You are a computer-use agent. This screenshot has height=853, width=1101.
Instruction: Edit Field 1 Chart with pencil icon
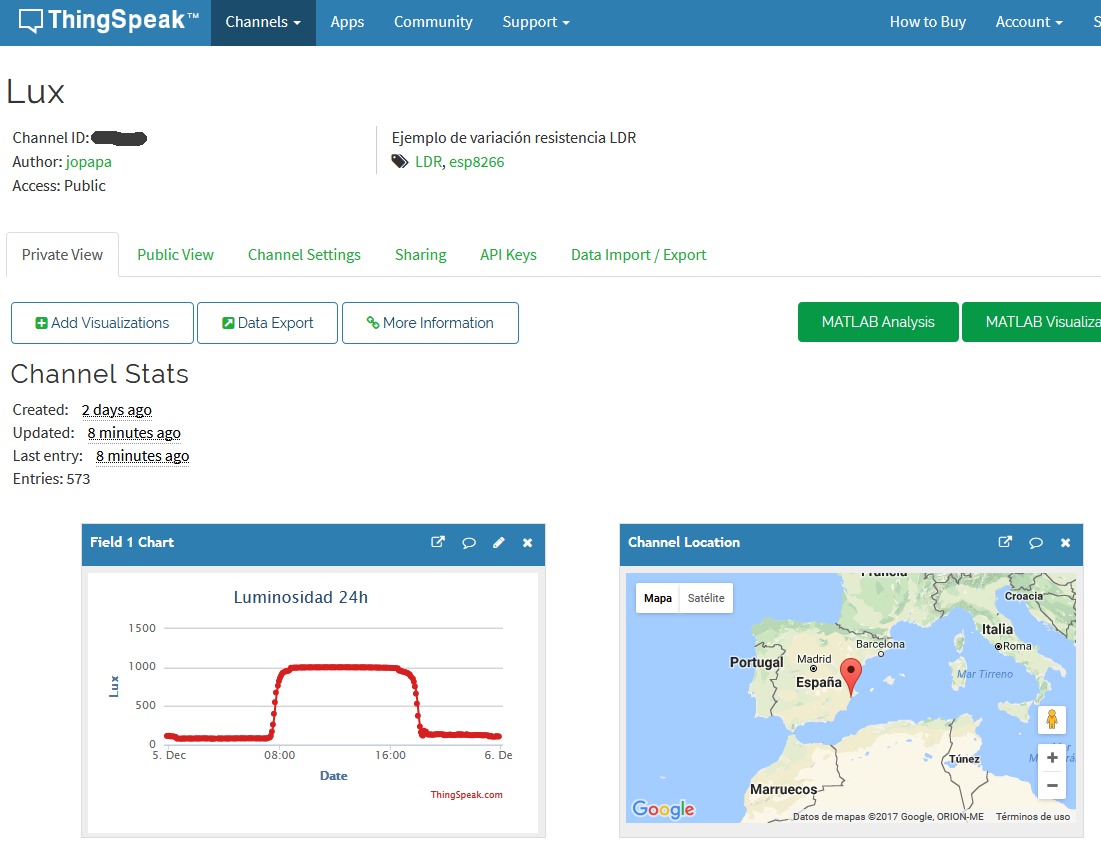498,543
